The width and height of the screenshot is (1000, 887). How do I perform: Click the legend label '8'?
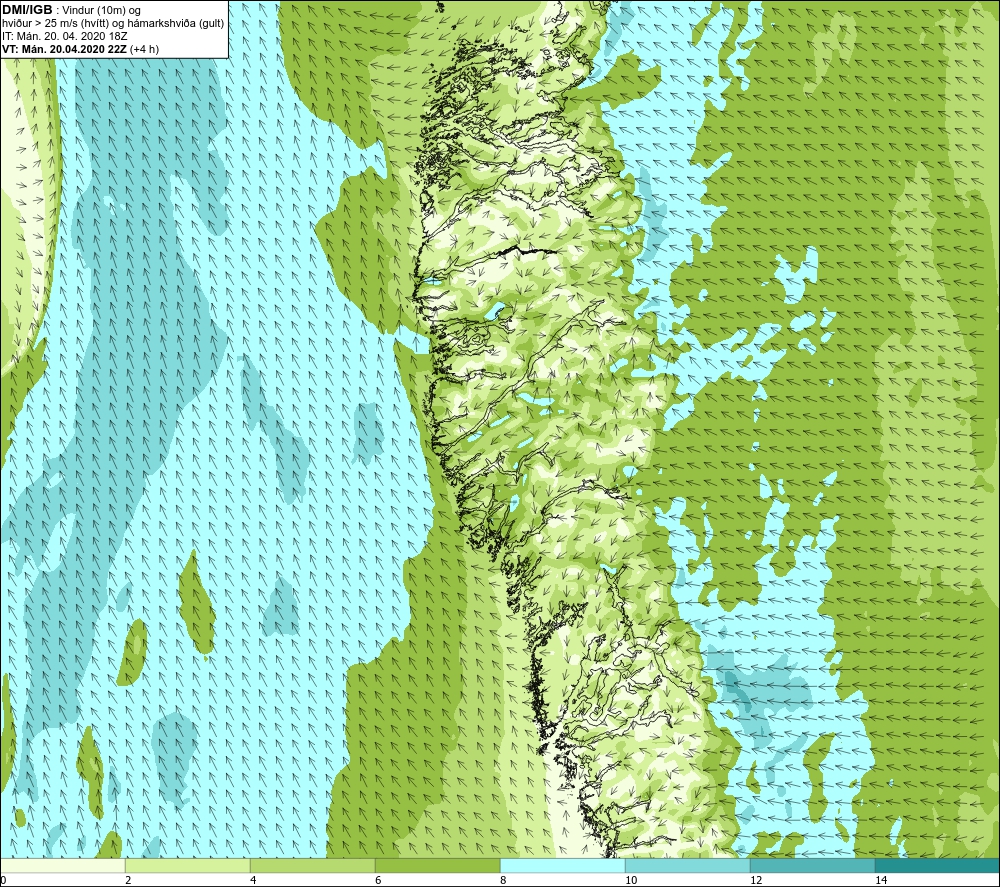click(x=503, y=881)
